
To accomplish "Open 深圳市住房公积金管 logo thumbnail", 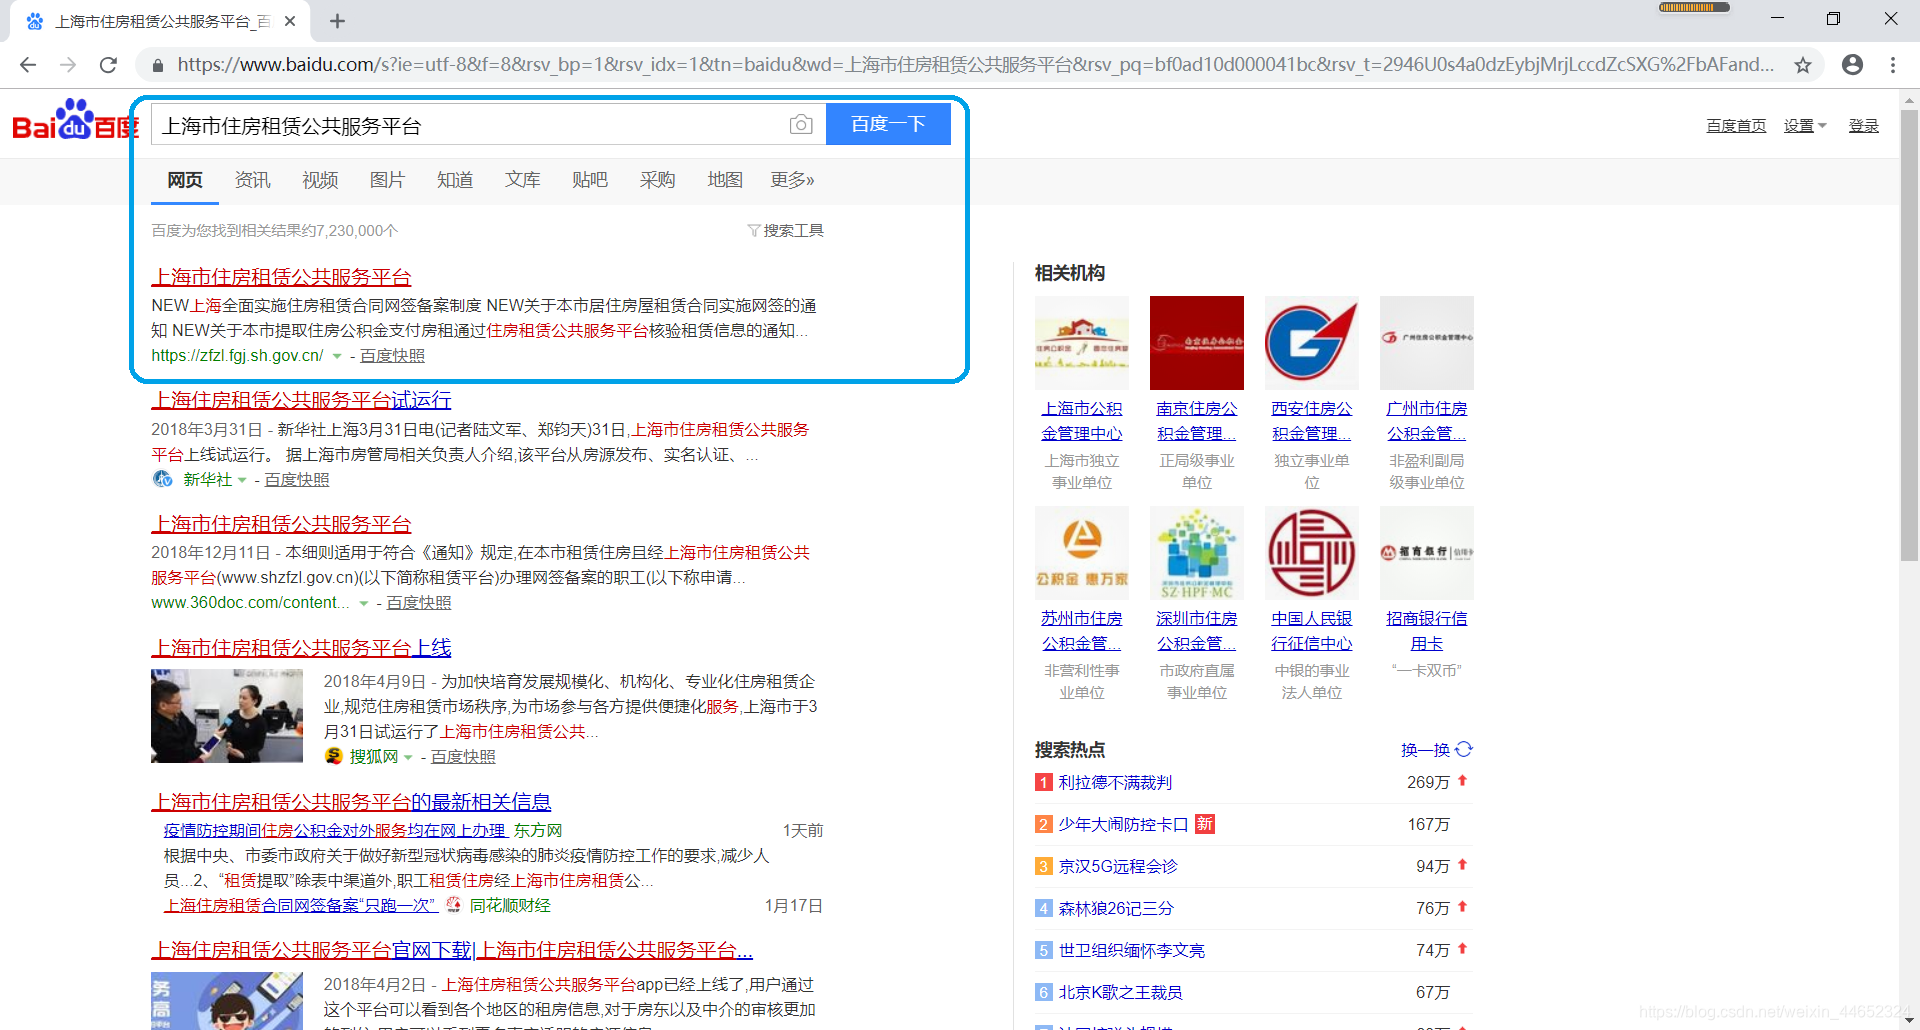I will [x=1197, y=553].
